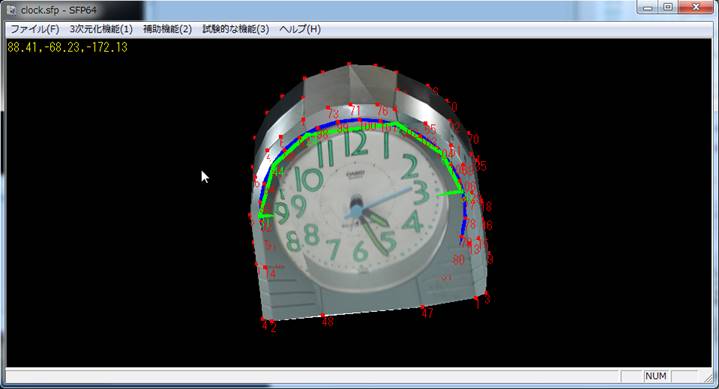
Task: Select red point marker labeled 48
Action: tap(323, 315)
